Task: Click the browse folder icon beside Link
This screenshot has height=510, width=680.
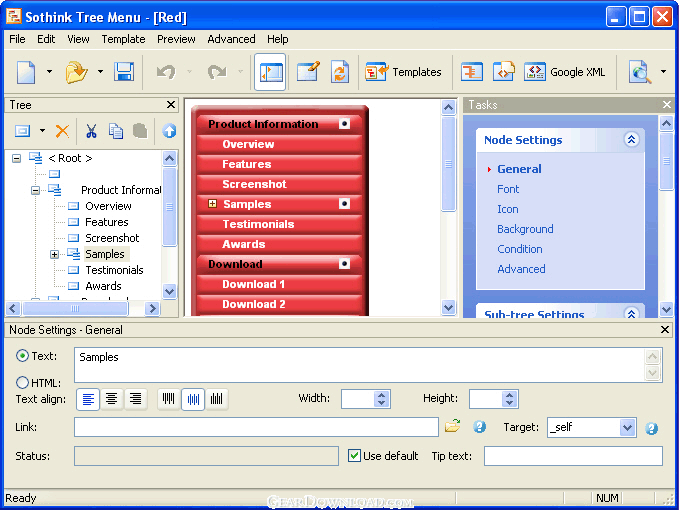Action: coord(452,427)
